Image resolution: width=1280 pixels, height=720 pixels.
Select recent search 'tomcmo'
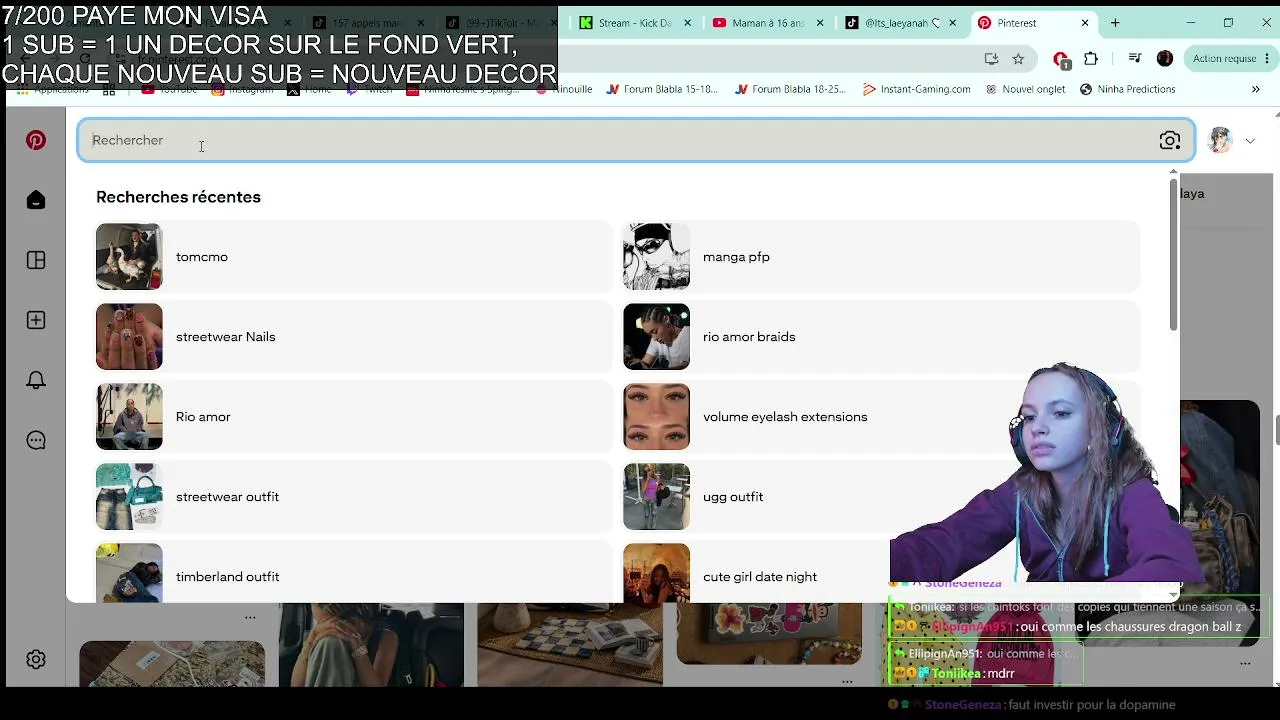pos(354,257)
